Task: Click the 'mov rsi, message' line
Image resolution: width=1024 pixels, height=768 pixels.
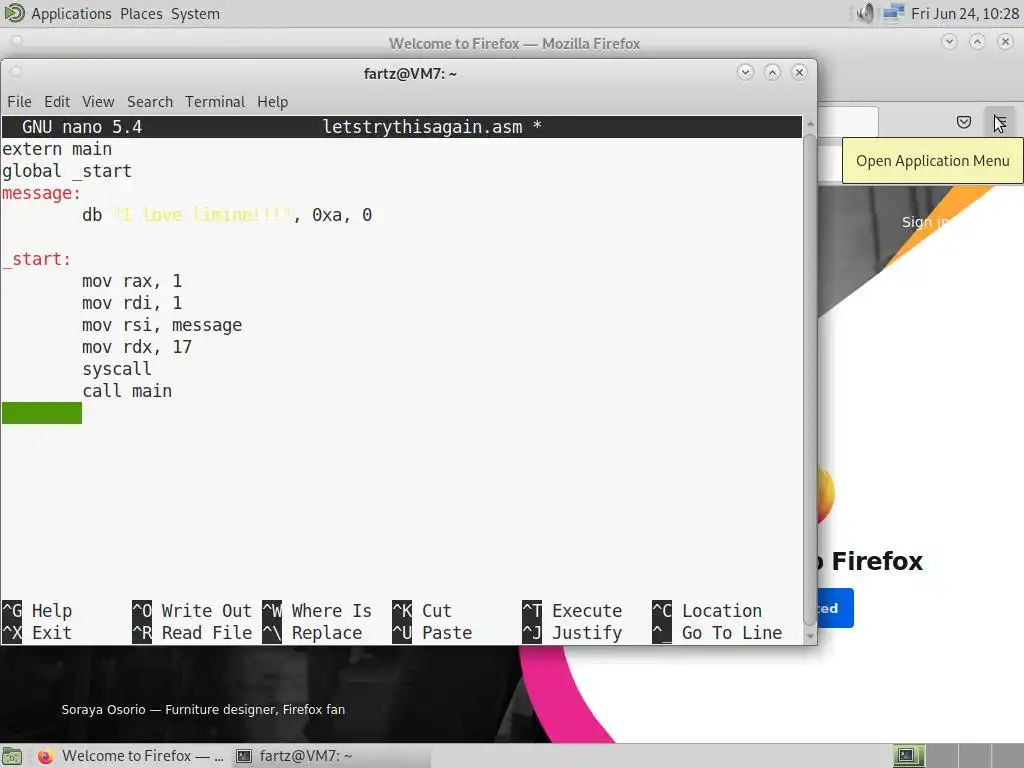Action: click(162, 325)
